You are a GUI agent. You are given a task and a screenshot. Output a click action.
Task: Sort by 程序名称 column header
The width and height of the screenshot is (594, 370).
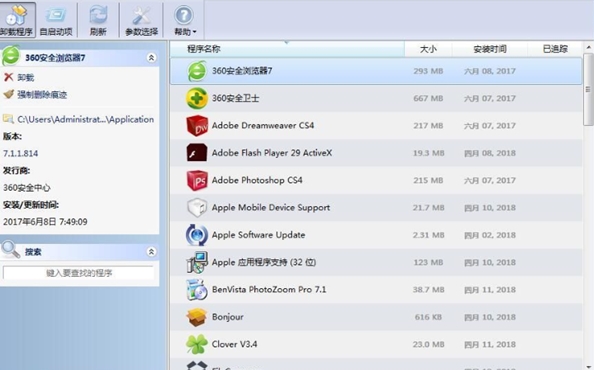[287, 49]
